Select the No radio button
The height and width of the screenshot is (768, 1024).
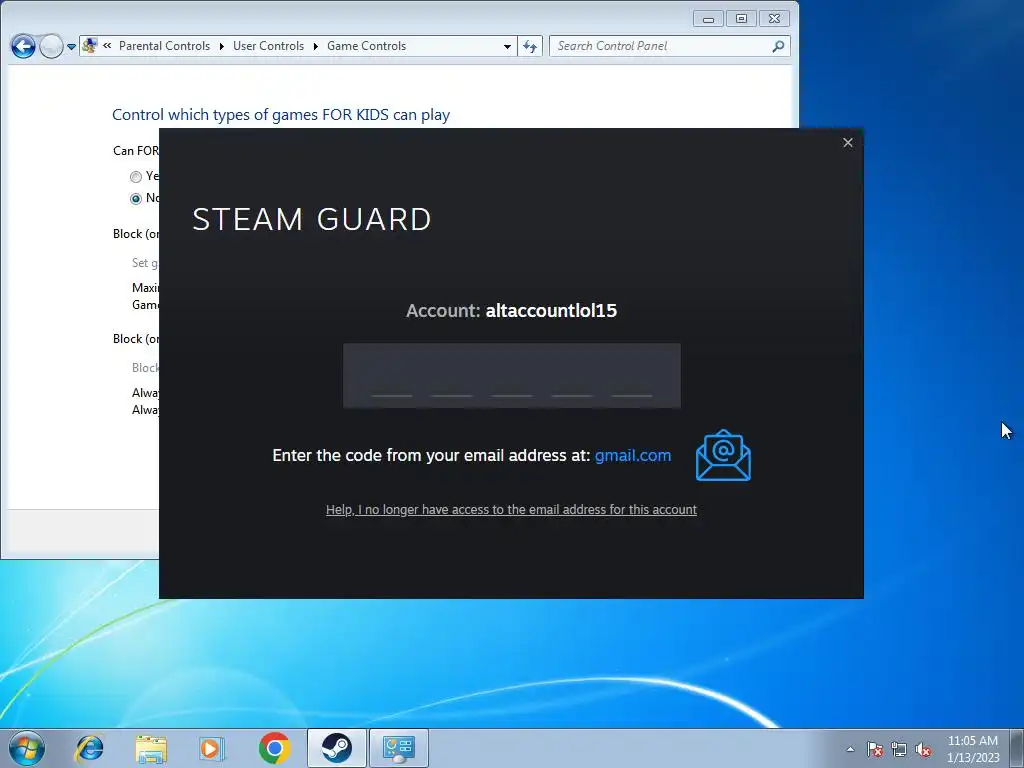point(135,199)
